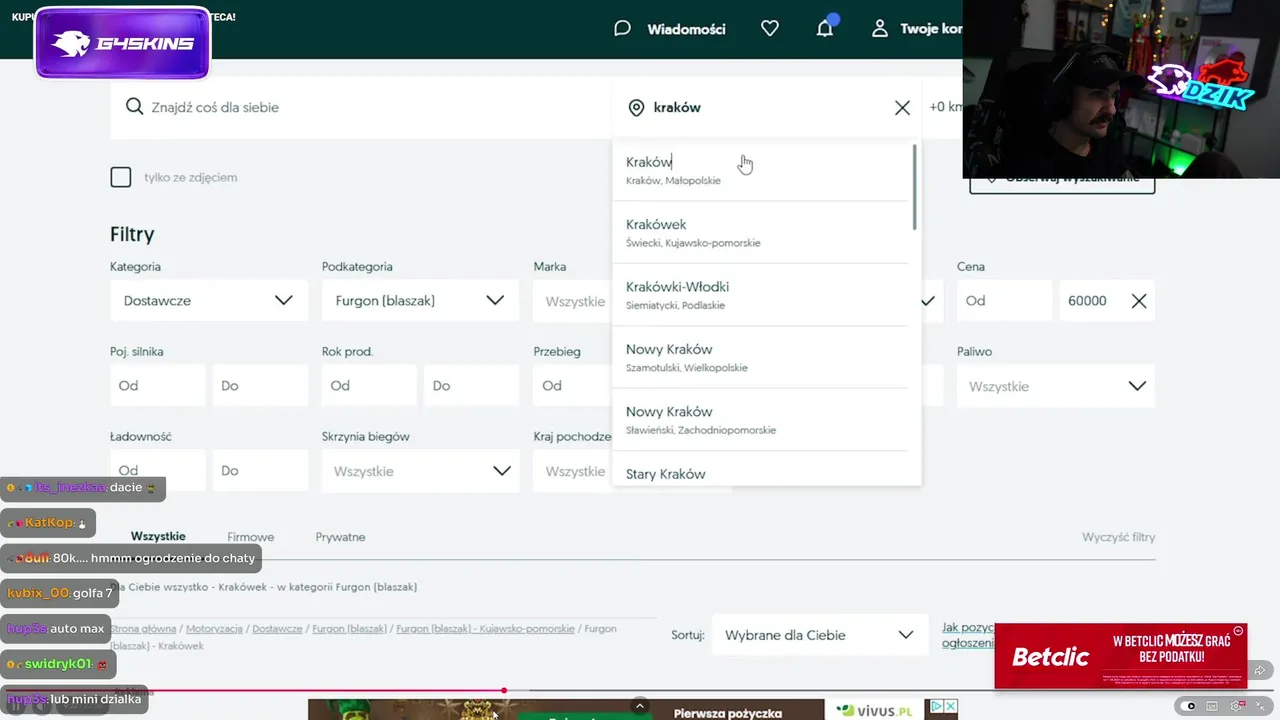
Task: Clear the kraków location with X
Action: [x=902, y=108]
